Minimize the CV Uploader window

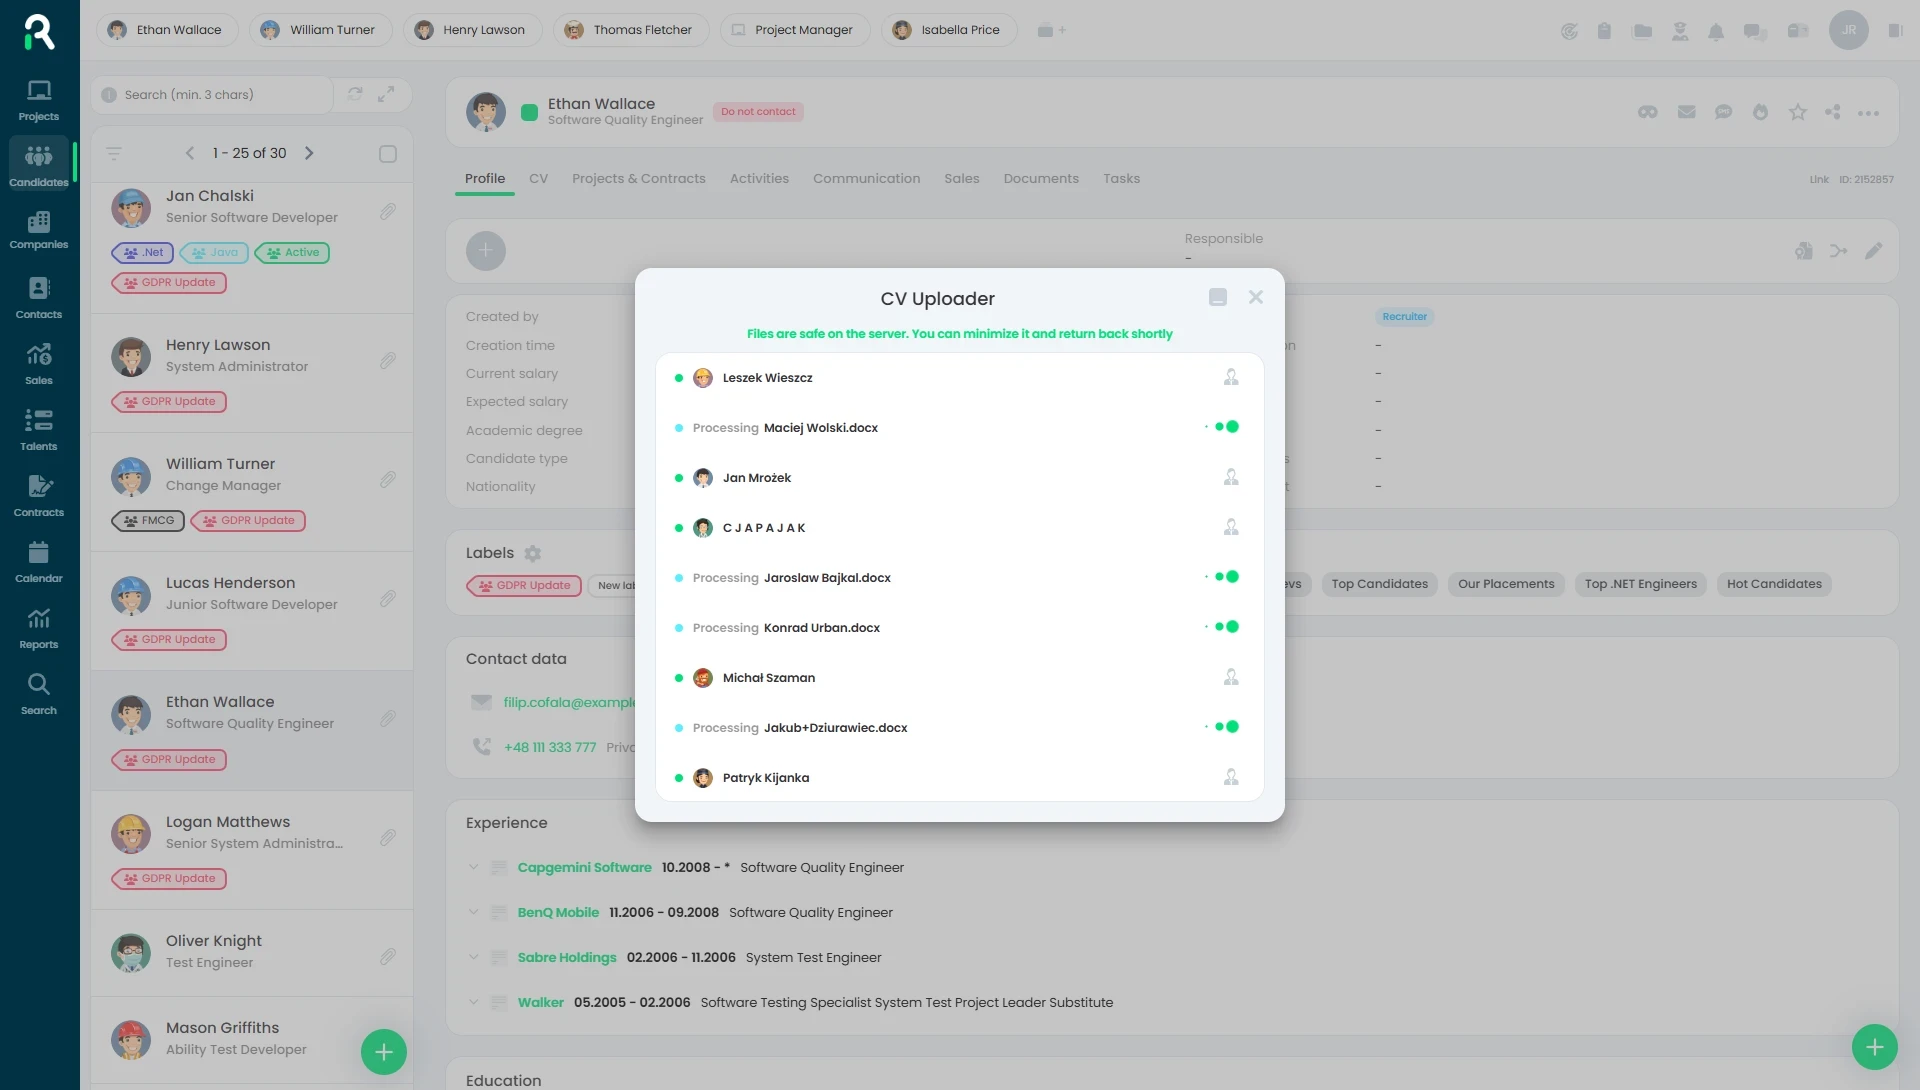point(1217,297)
